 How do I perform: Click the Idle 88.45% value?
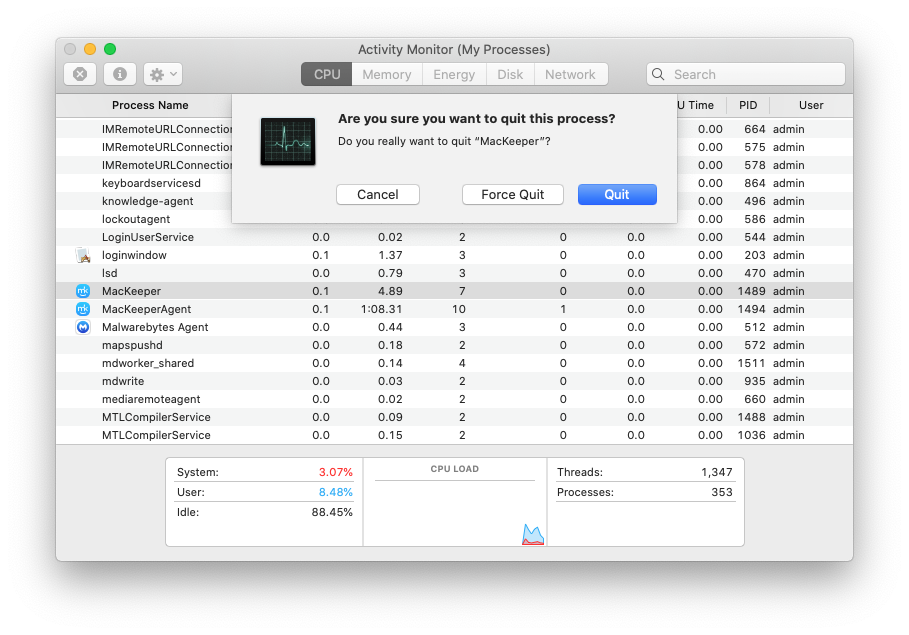coord(332,512)
